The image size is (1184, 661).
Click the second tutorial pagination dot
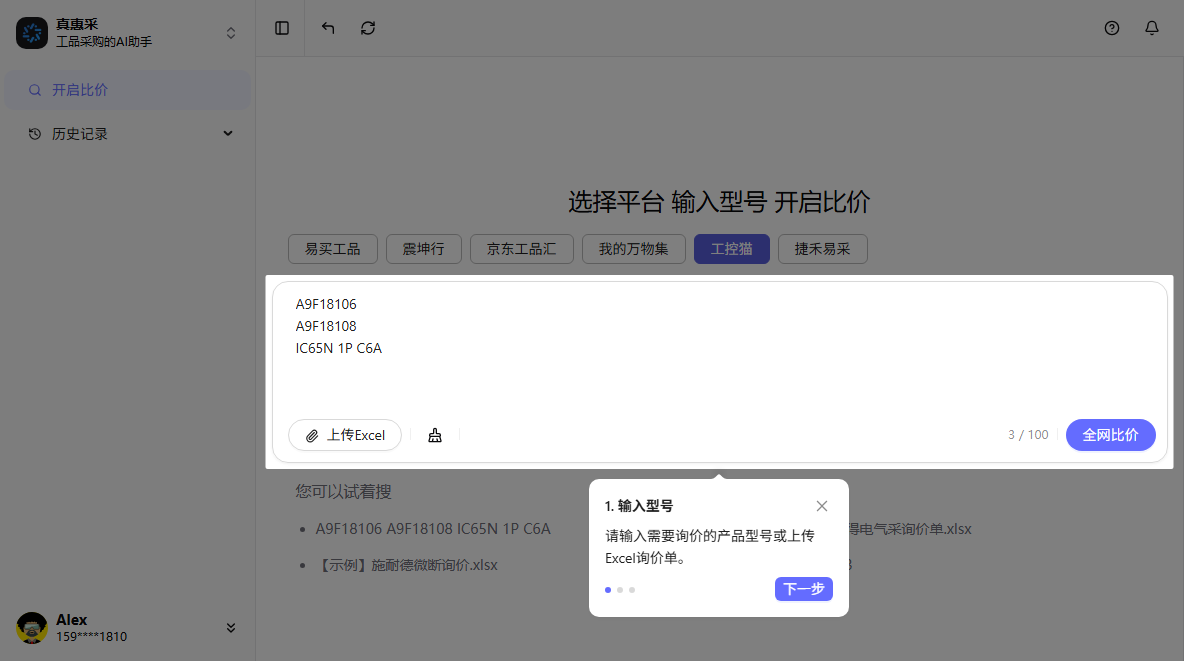619,590
